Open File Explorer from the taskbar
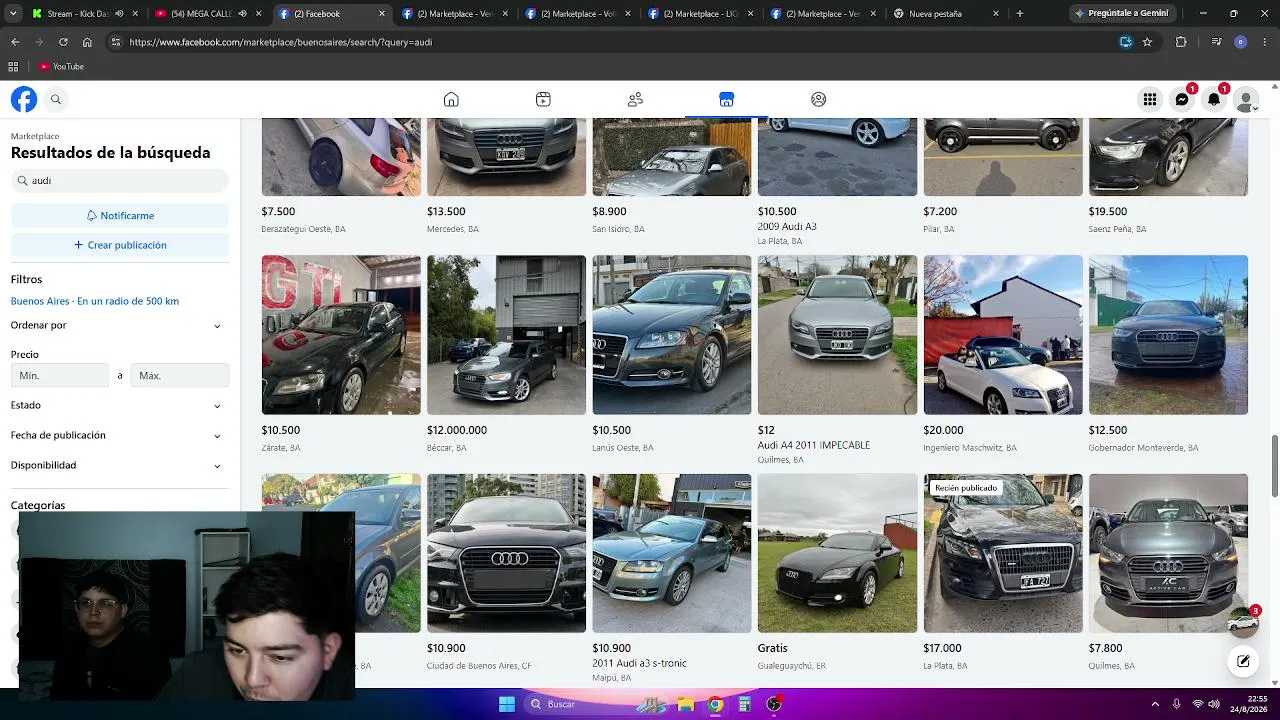 tap(686, 704)
